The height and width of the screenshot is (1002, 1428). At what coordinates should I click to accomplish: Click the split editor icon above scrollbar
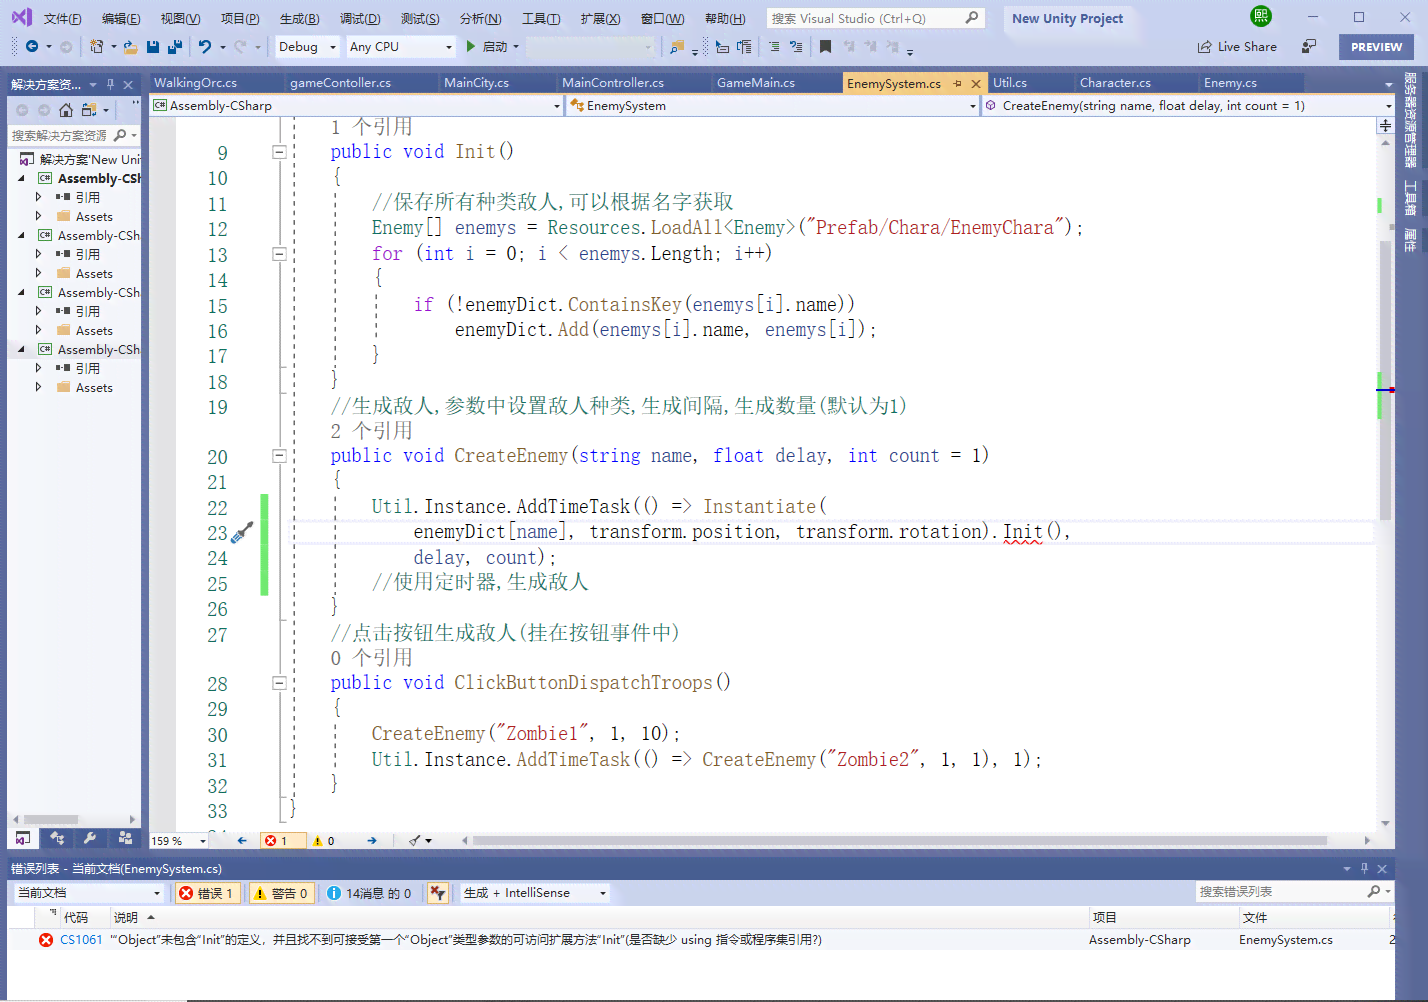(x=1385, y=125)
